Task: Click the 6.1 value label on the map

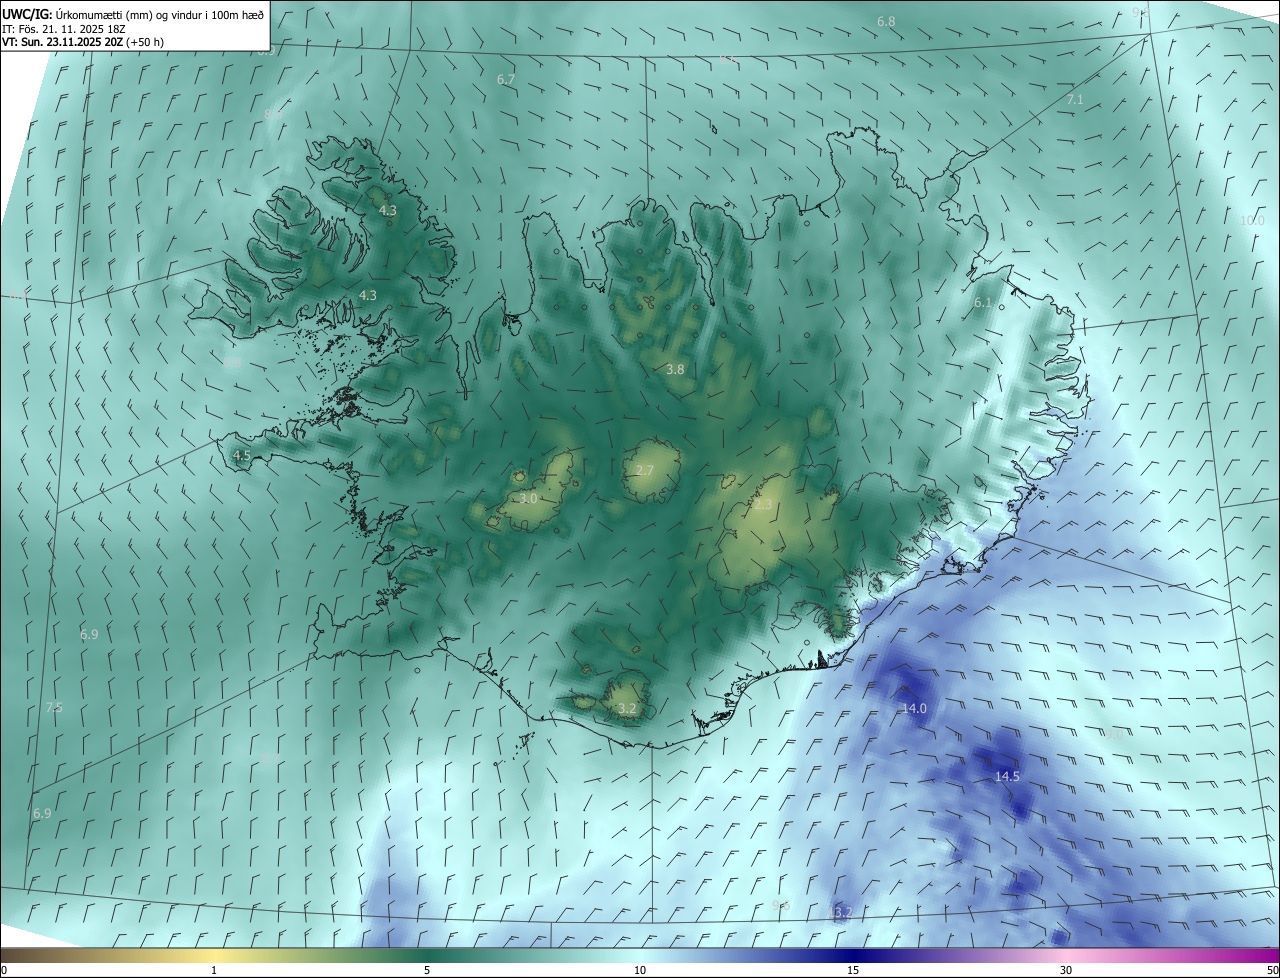Action: pos(983,303)
